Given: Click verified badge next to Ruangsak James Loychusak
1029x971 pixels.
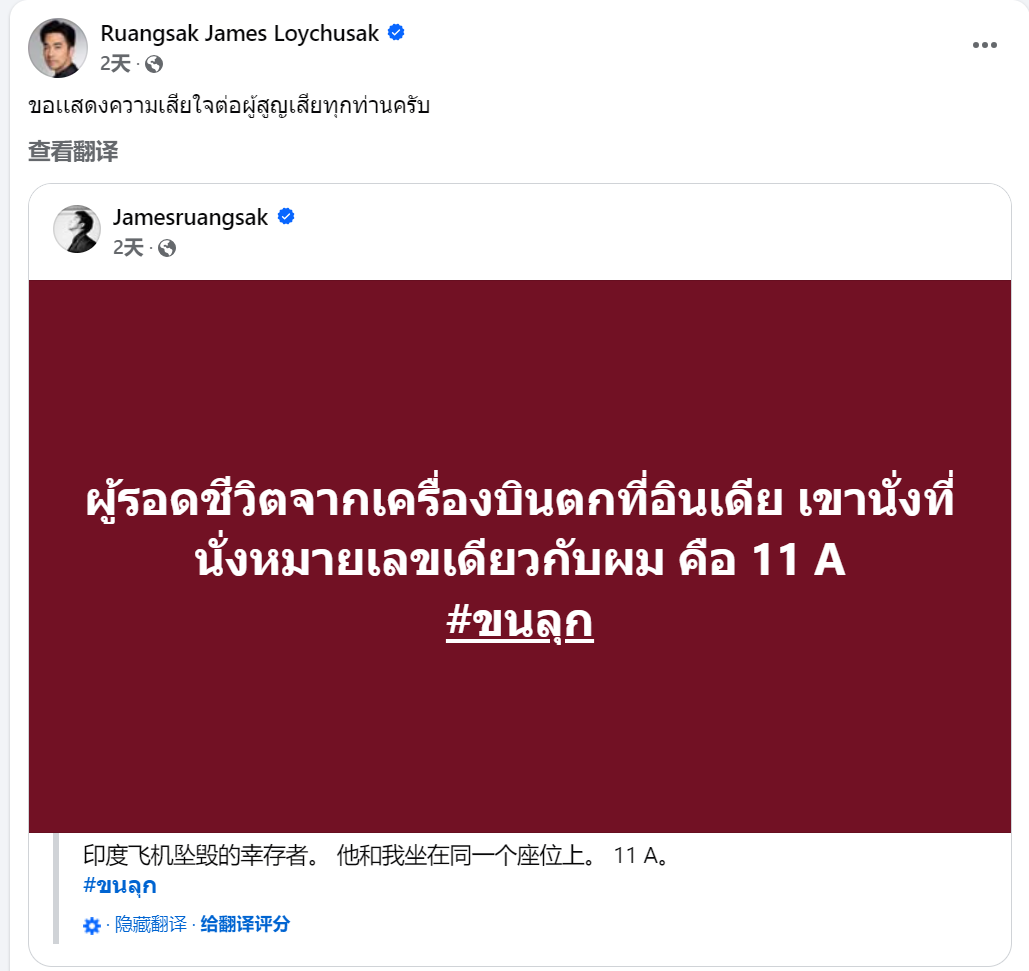Looking at the screenshot, I should [396, 32].
